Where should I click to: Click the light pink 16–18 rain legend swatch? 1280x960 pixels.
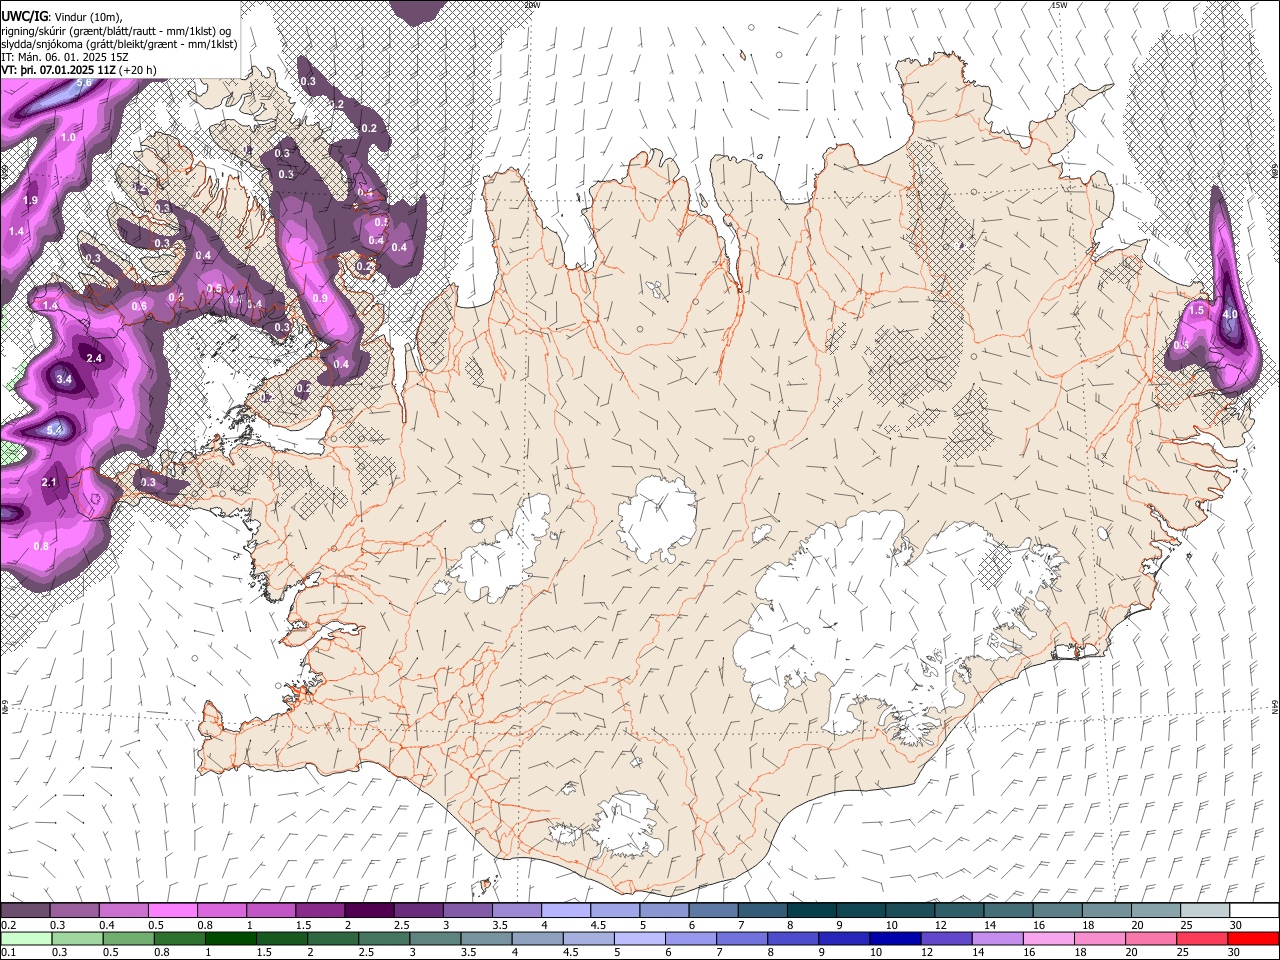point(1047,938)
